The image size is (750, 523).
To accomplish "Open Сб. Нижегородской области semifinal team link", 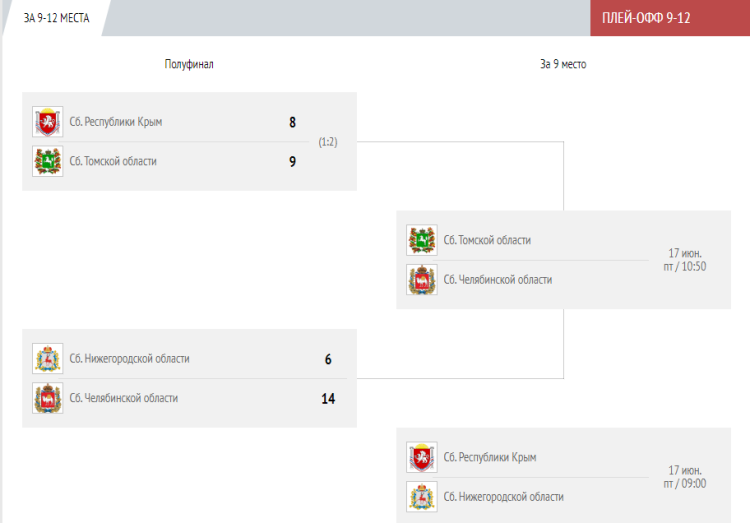I will (x=129, y=359).
